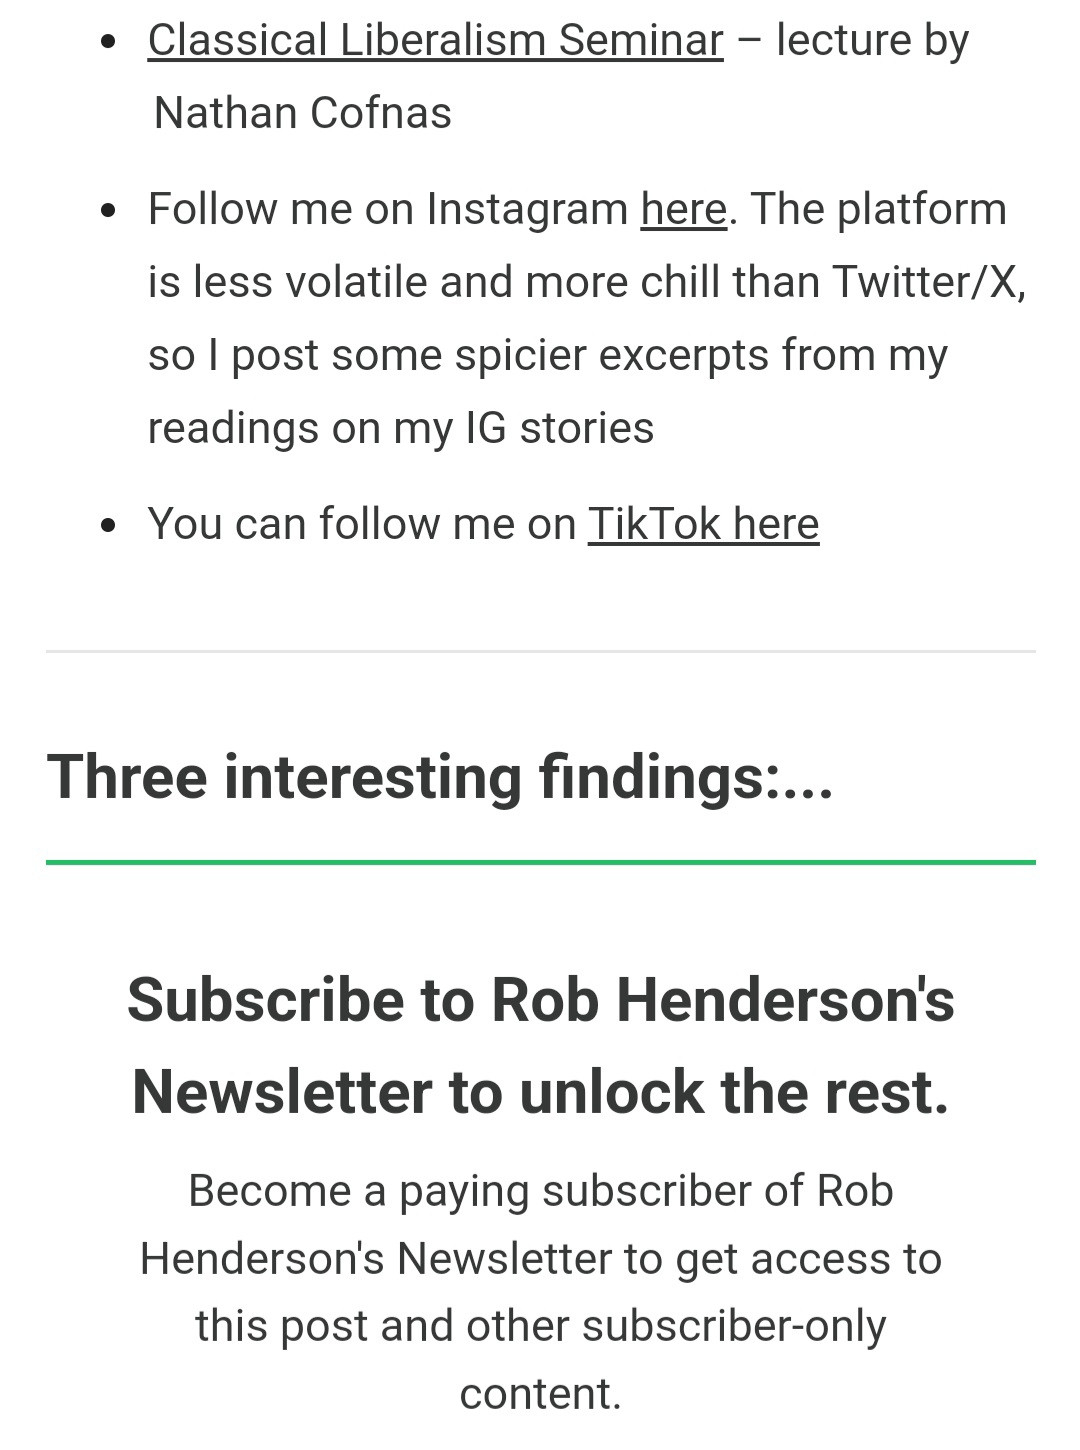1080x1450 pixels.
Task: Open the Classical Liberalism Seminar link
Action: click(435, 41)
